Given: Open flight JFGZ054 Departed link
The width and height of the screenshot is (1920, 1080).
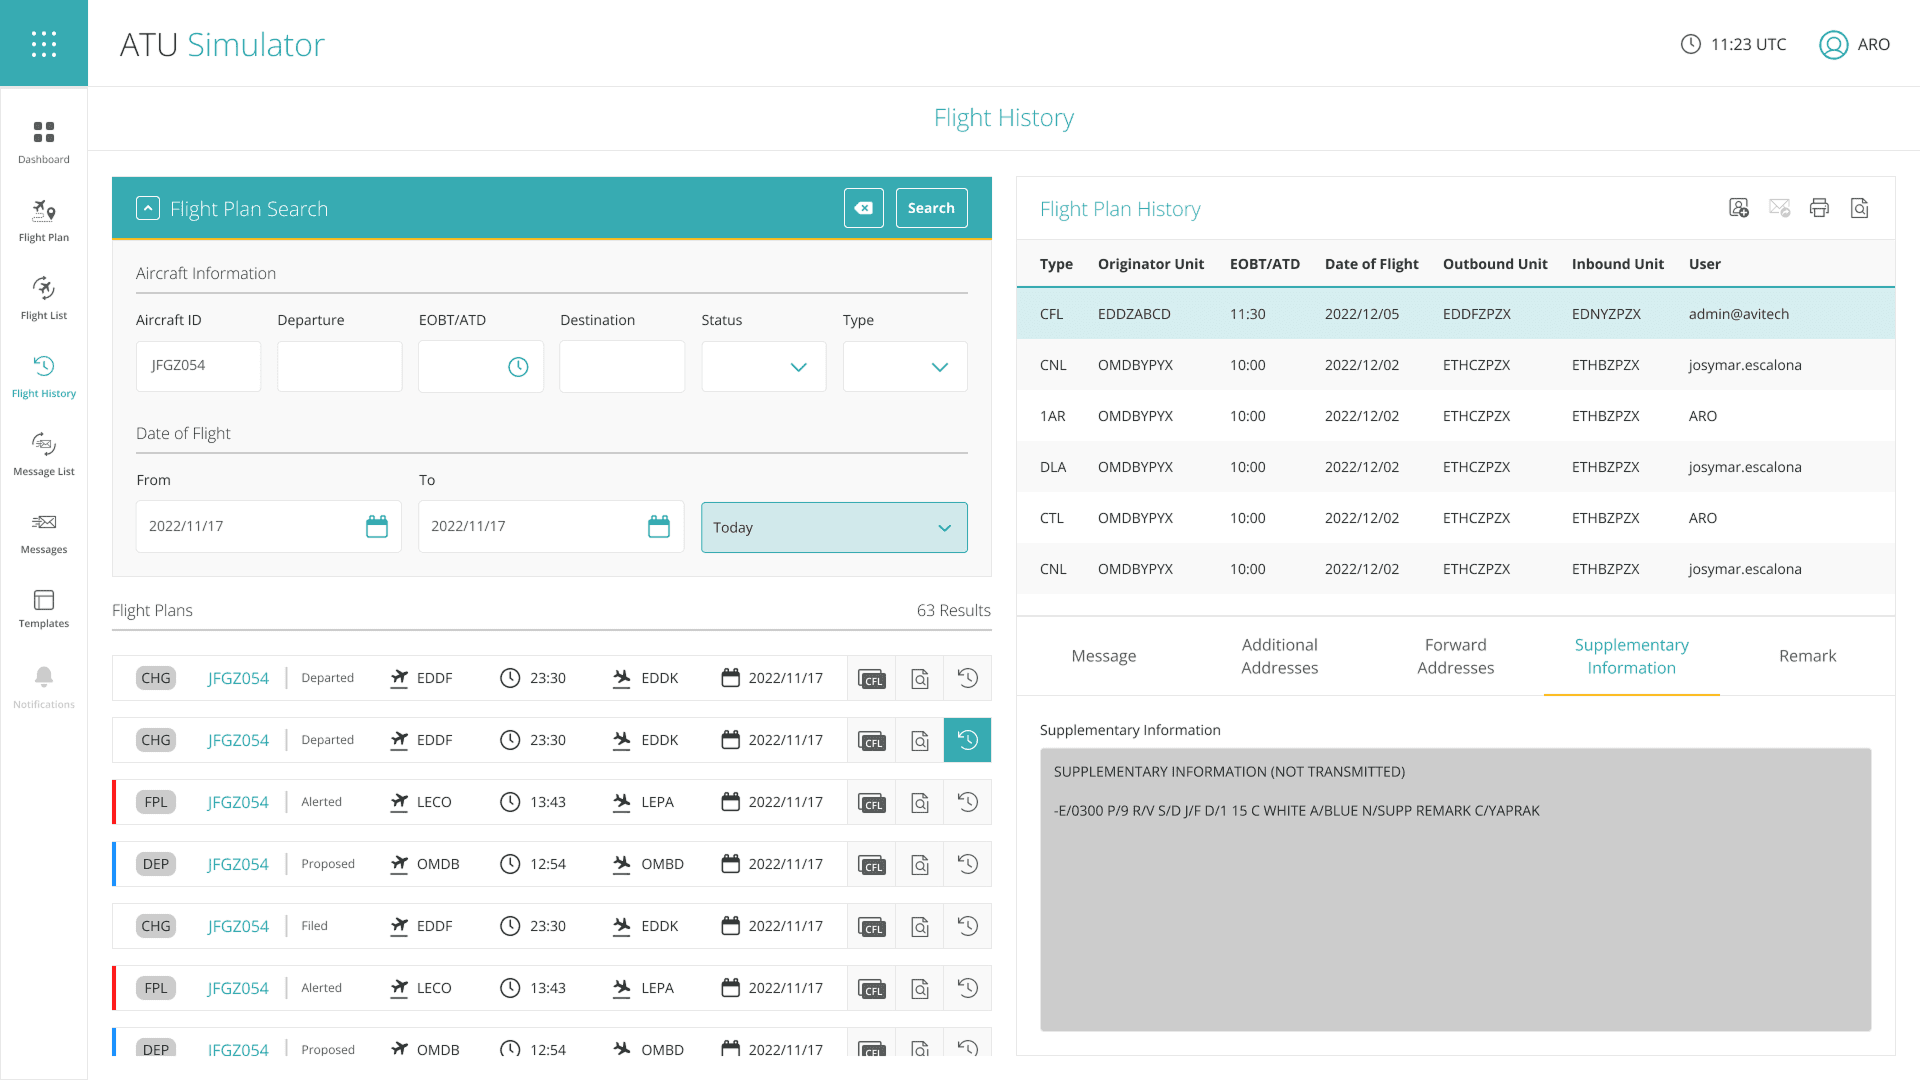Looking at the screenshot, I should 237,678.
